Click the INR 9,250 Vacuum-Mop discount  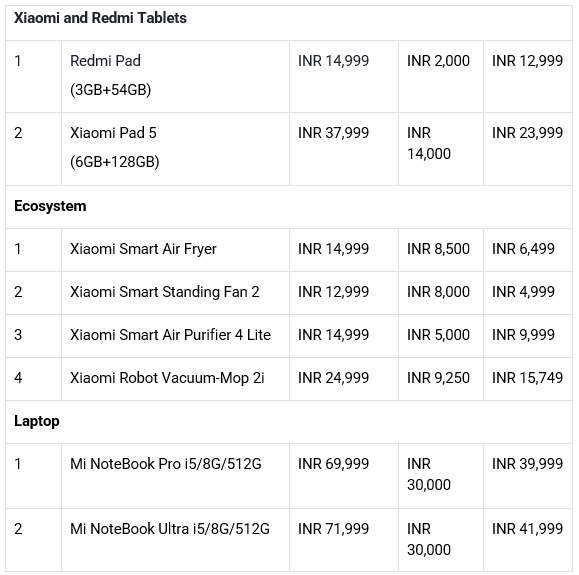(x=438, y=378)
